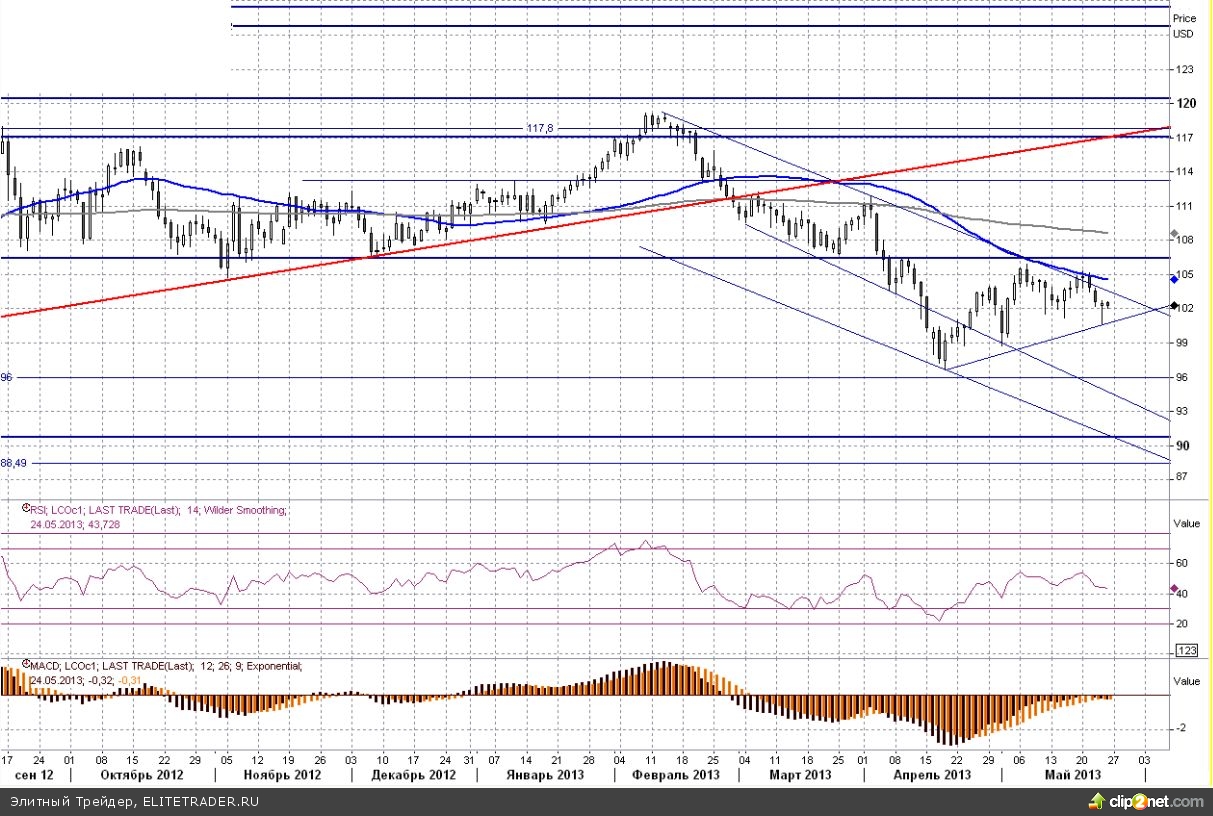Click the 88,49 support level label
The width and height of the screenshot is (1213, 816).
[x=14, y=463]
